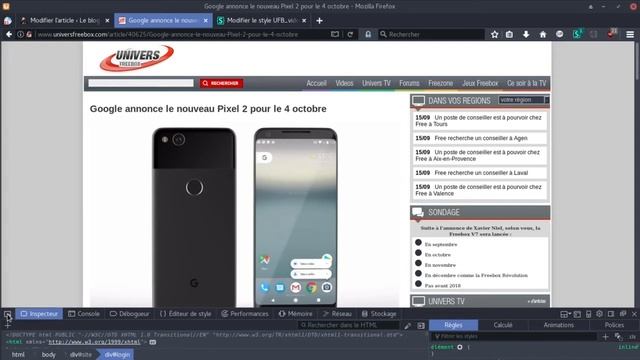Open Free recherche un conseiller à Agen

coord(480,138)
